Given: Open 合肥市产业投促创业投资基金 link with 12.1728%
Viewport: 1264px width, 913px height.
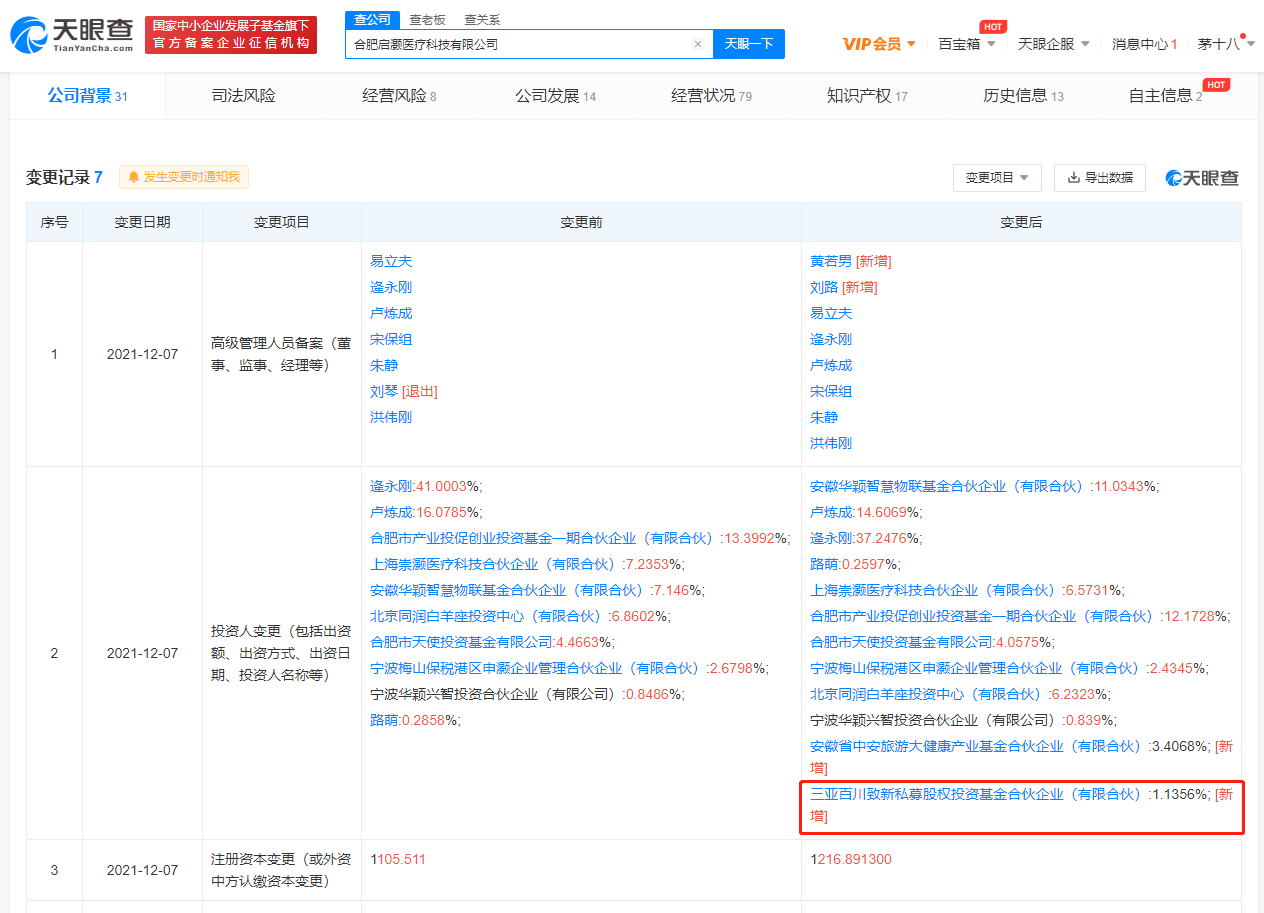Looking at the screenshot, I should point(983,617).
